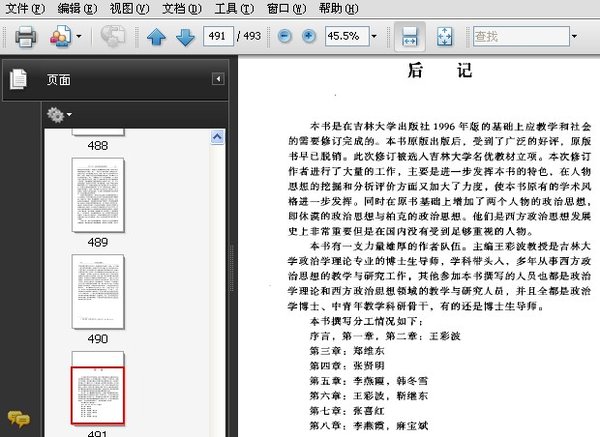
Task: Expand the zoom percentage dropdown
Action: click(373, 37)
